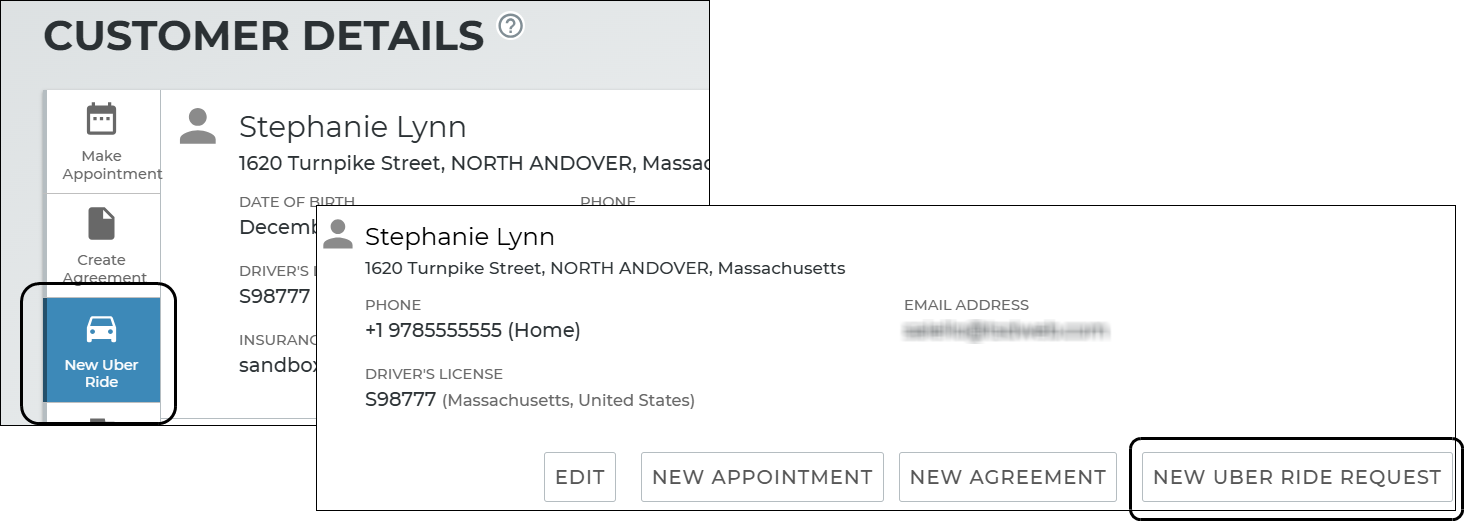
Task: Click the Stephanie Lynn name in the front card
Action: pos(459,237)
